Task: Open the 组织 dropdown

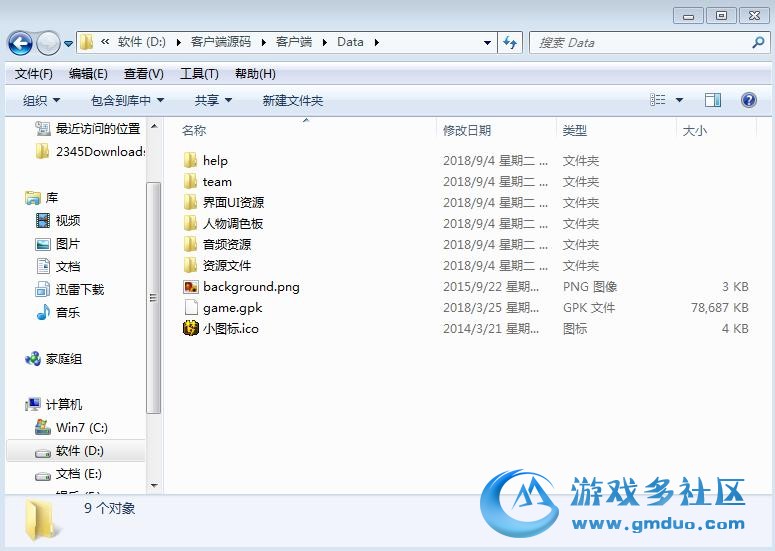Action: (x=42, y=101)
